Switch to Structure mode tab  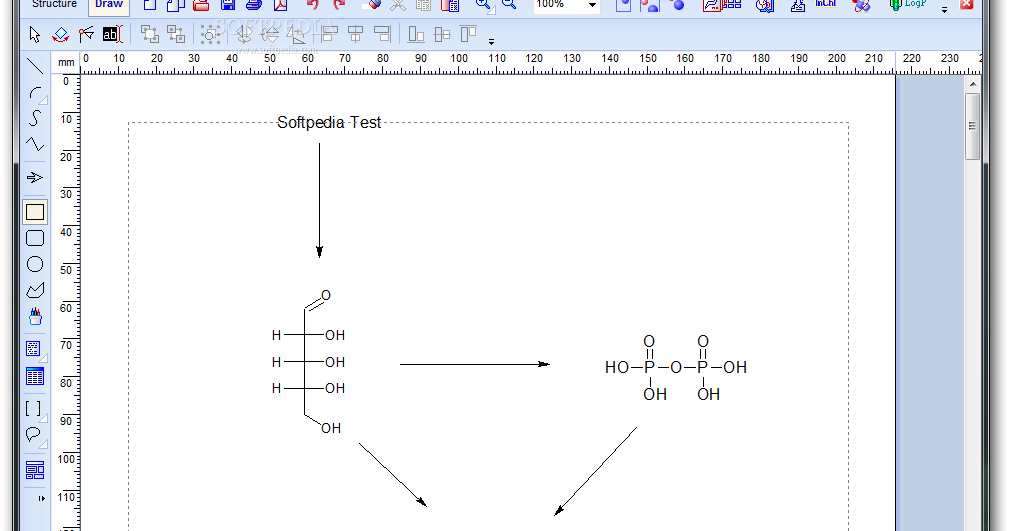[54, 5]
